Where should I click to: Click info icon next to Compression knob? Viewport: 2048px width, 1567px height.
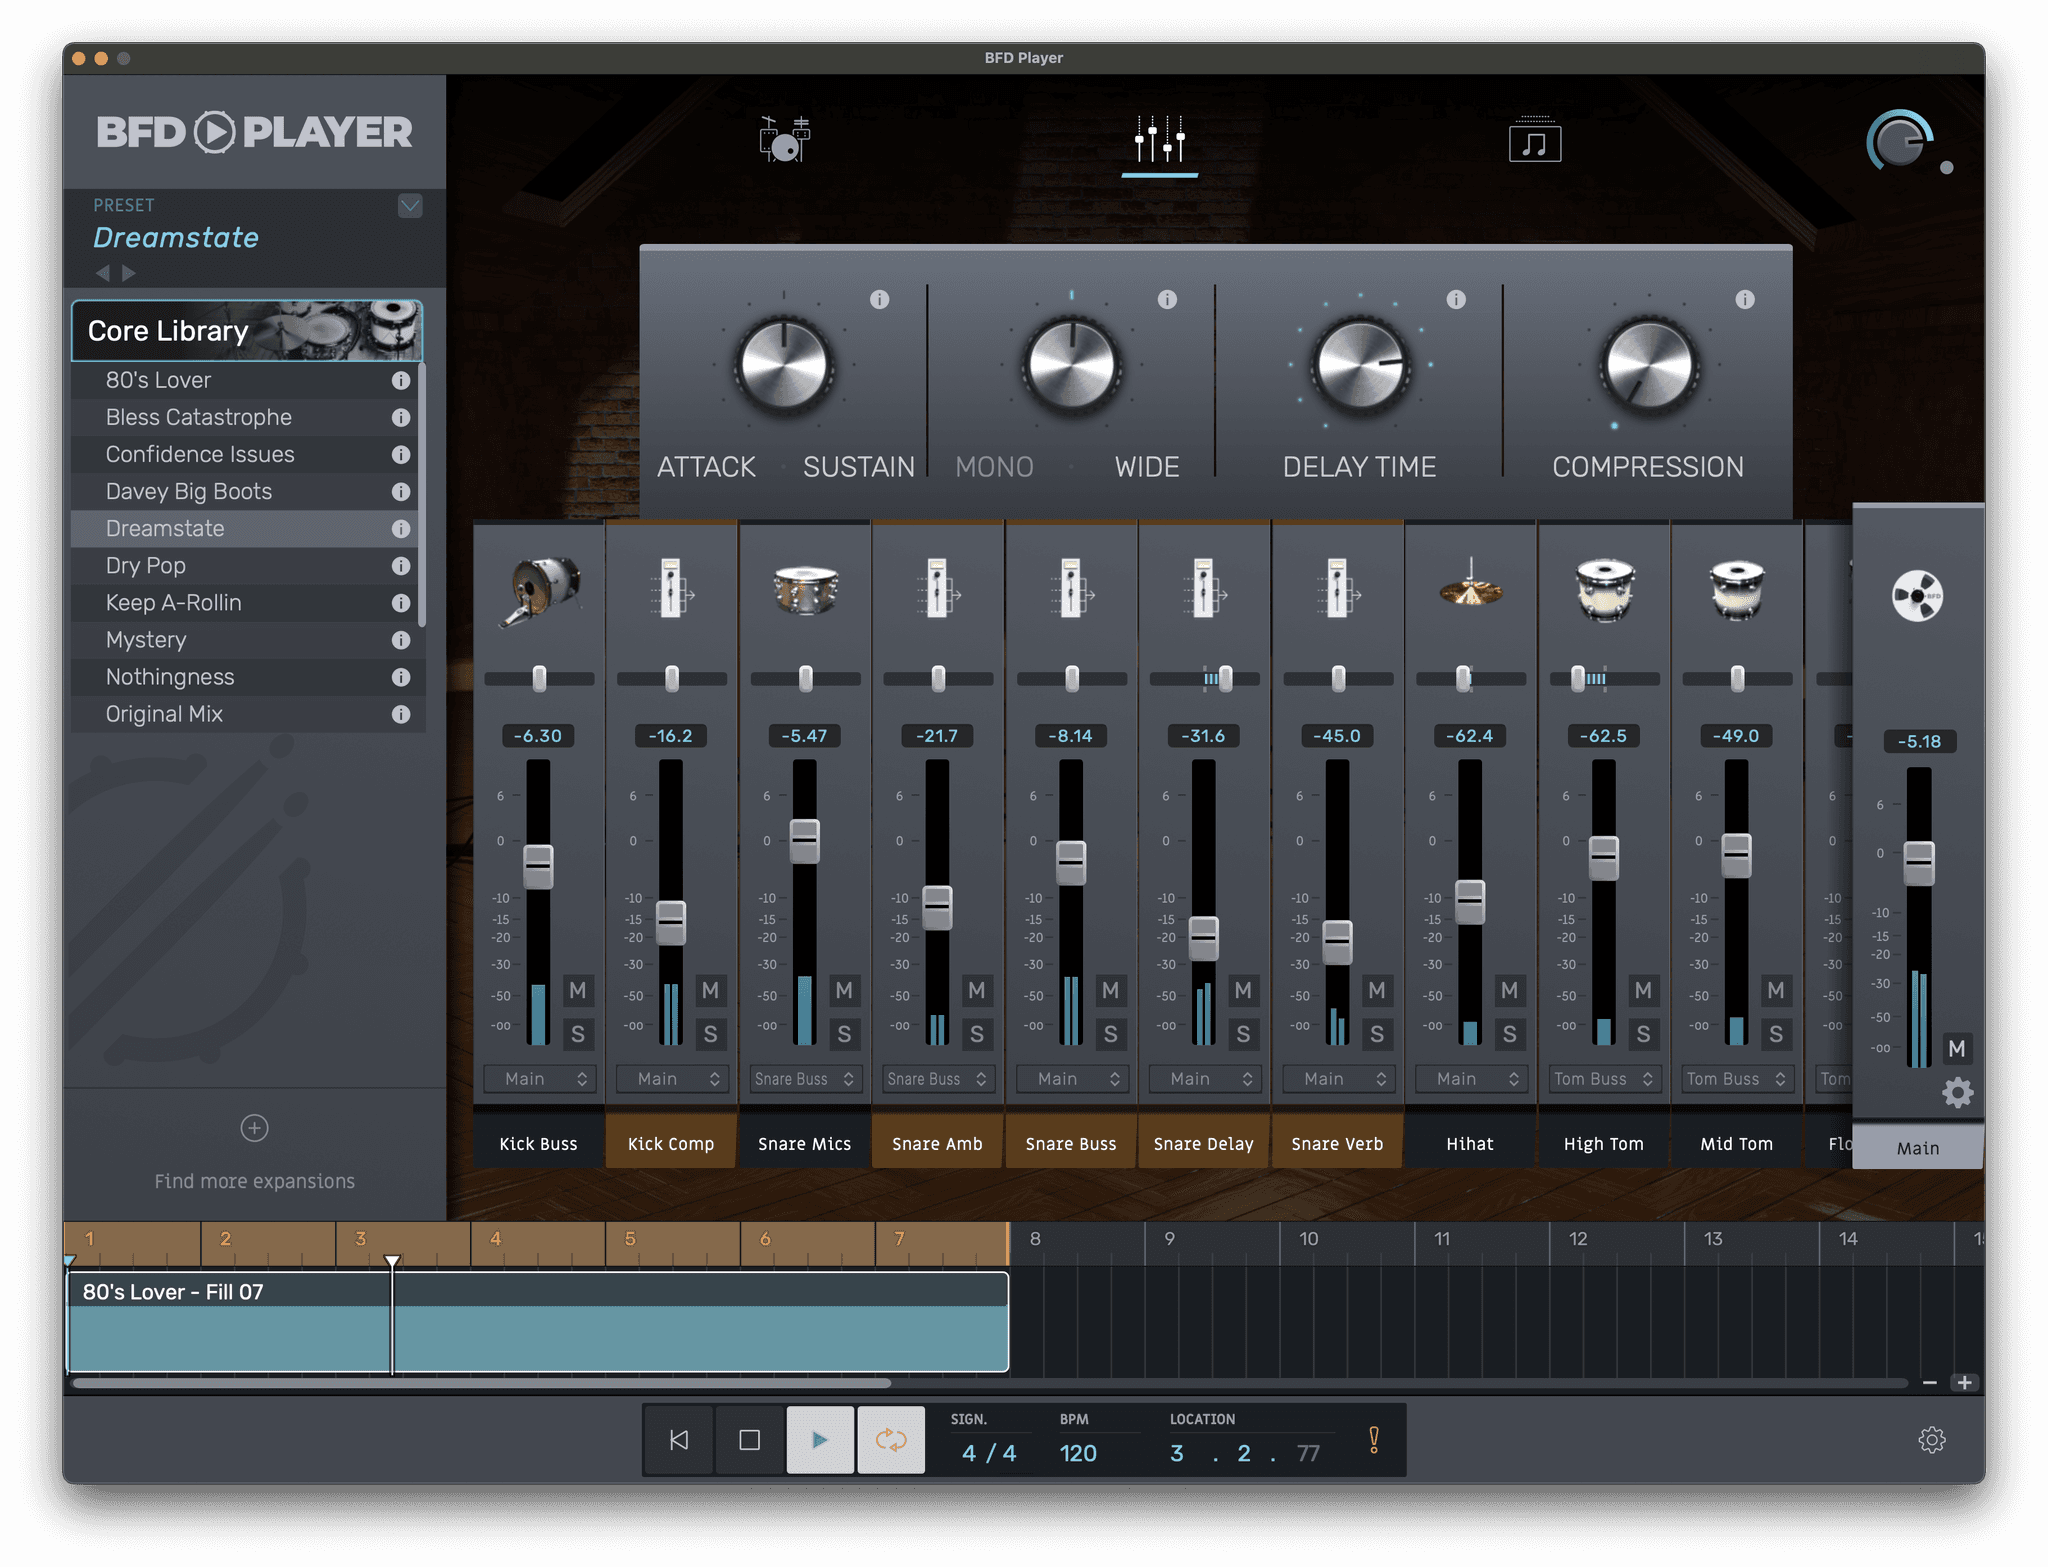pyautogui.click(x=1744, y=299)
